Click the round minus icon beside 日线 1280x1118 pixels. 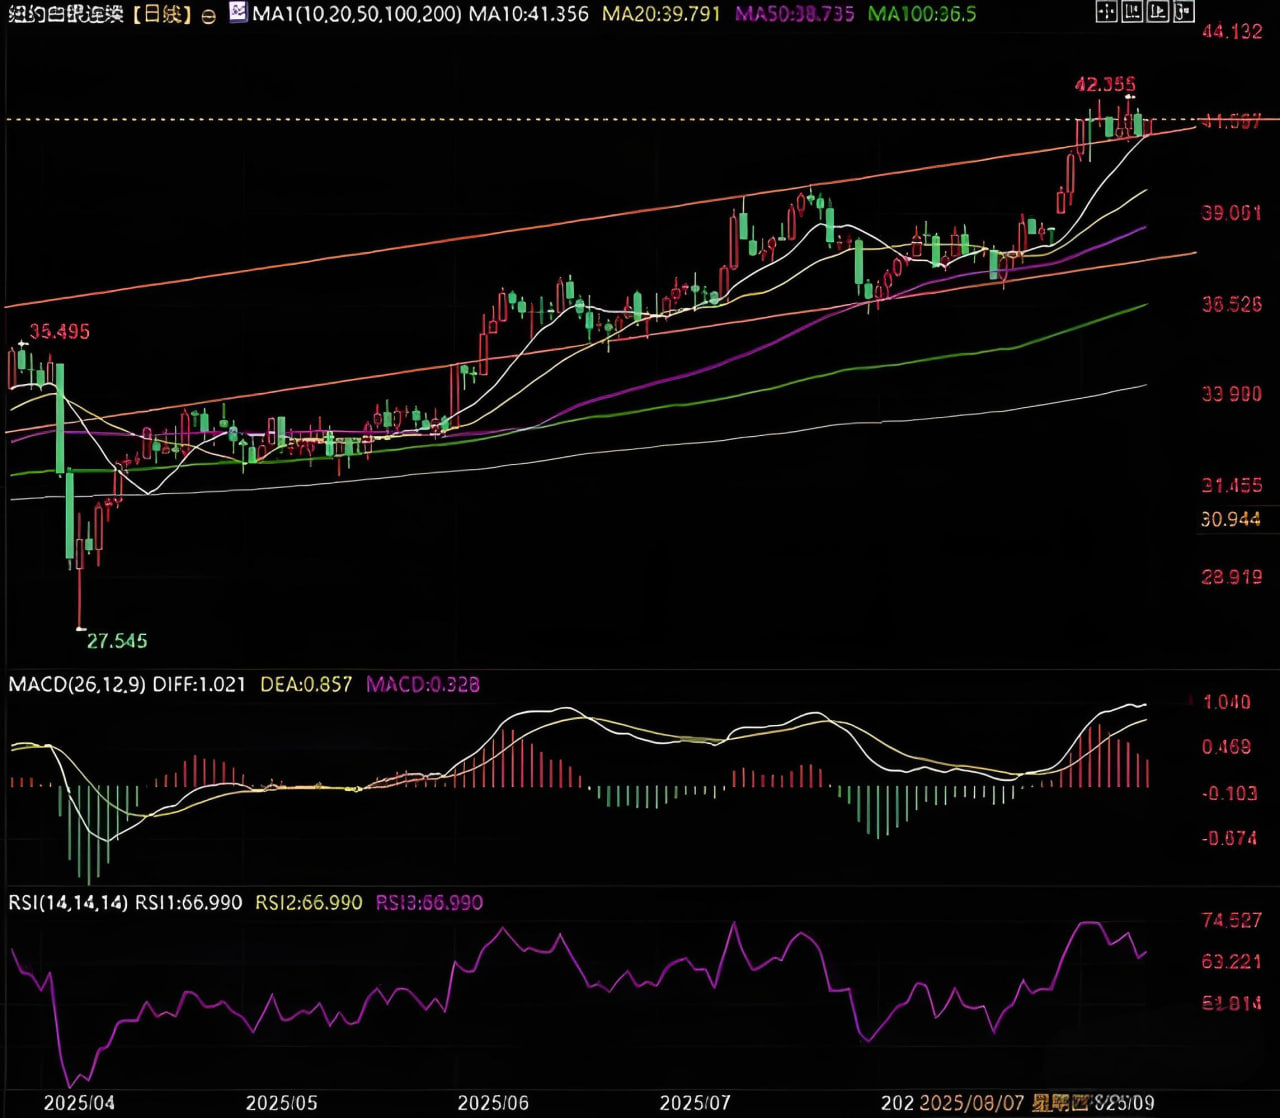208,16
